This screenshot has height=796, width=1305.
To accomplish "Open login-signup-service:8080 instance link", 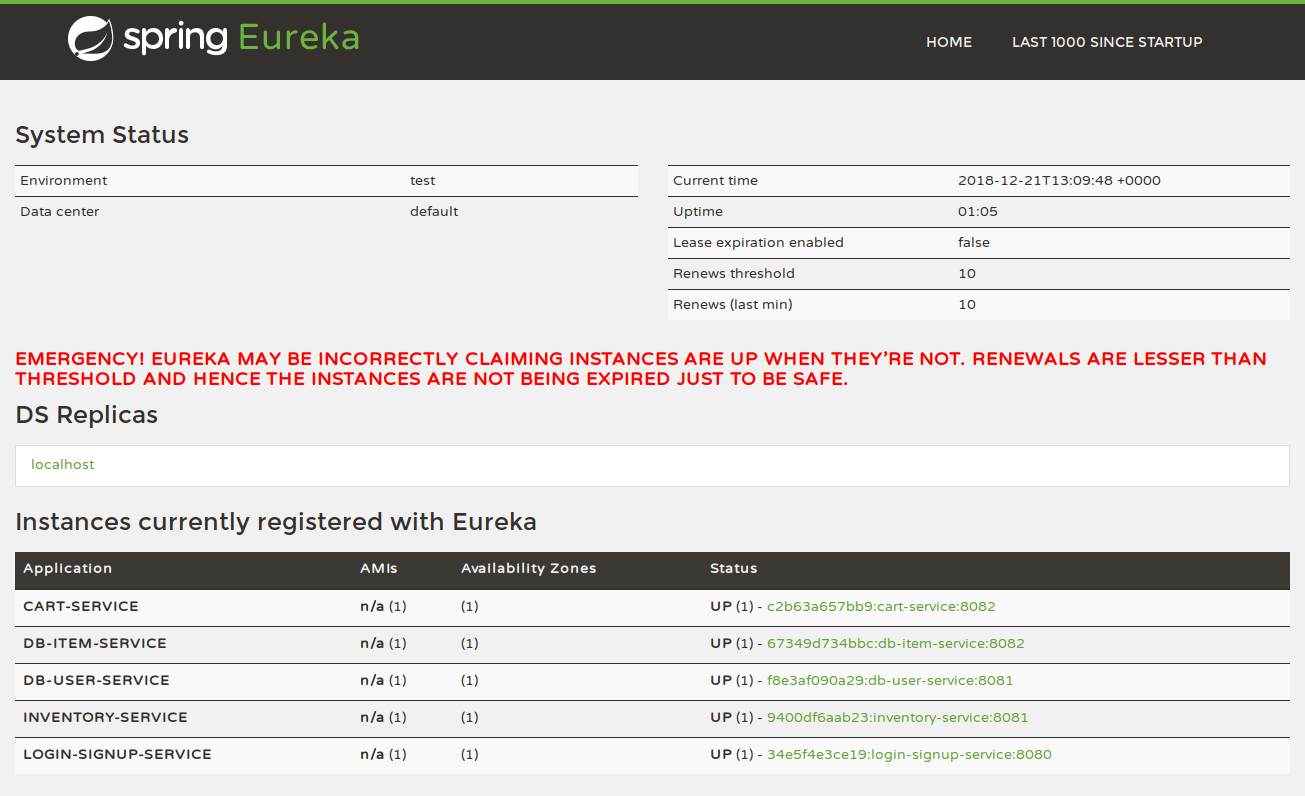I will 909,755.
